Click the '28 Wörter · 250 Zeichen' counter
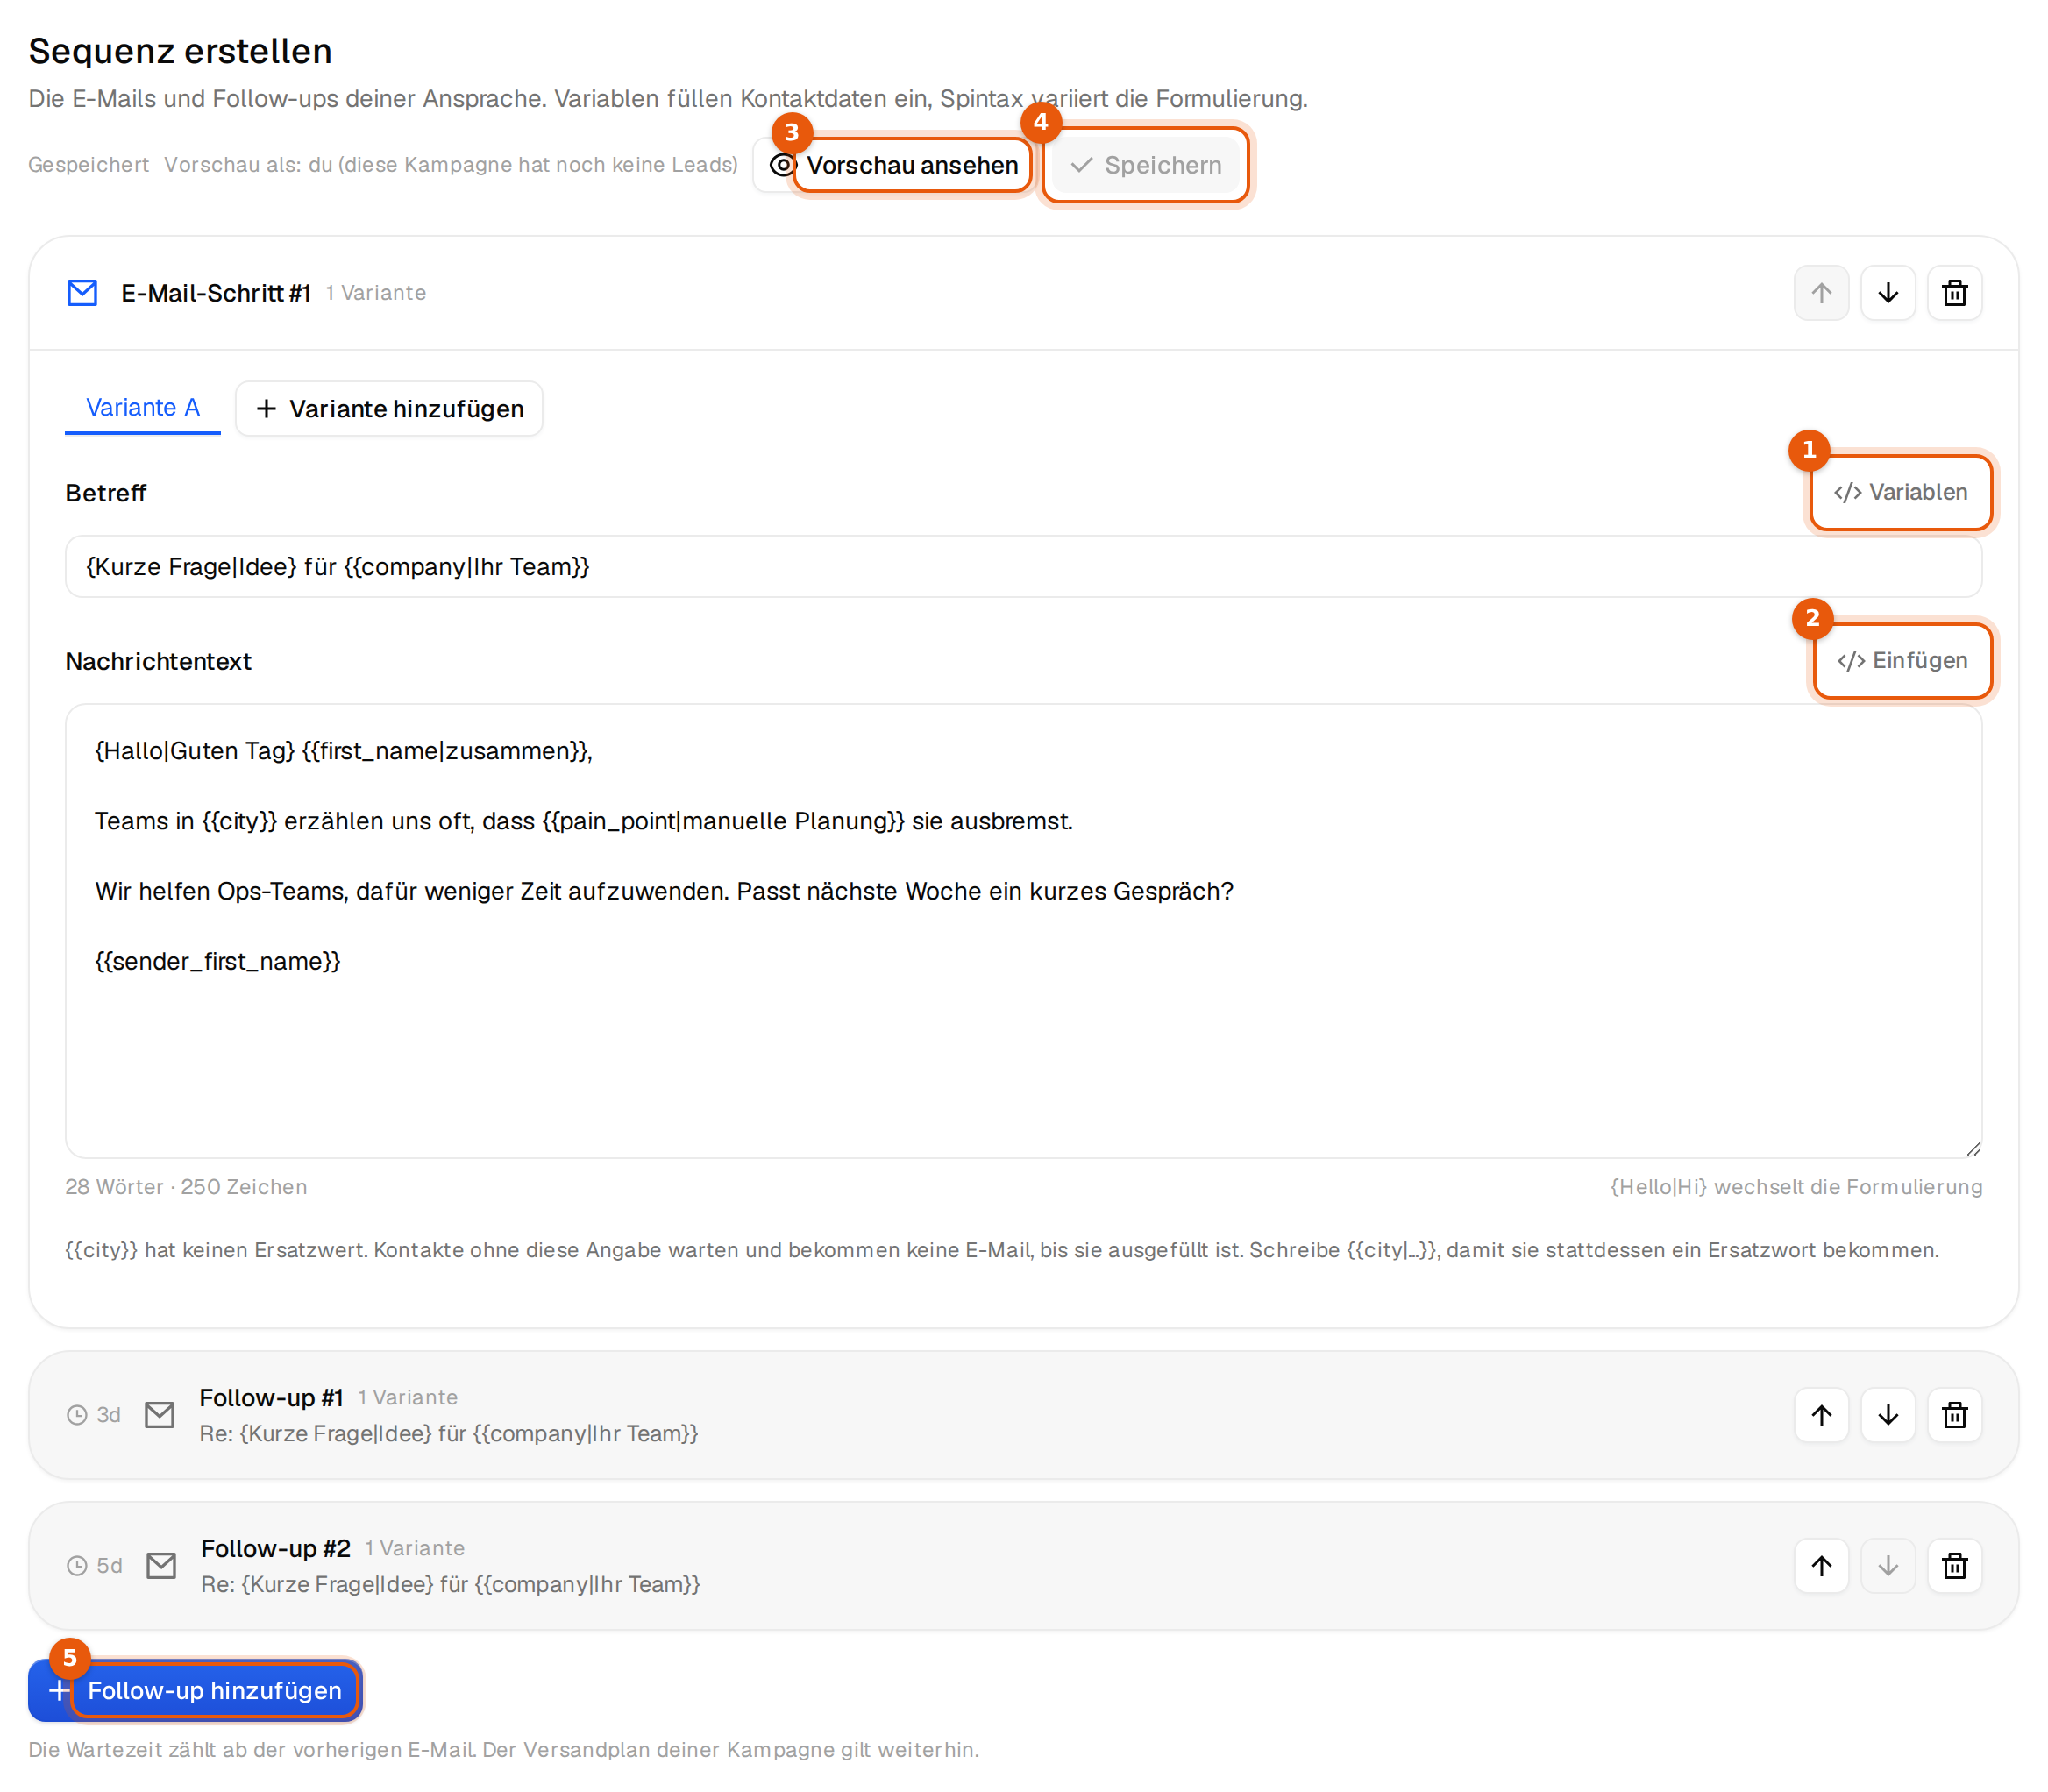Image resolution: width=2048 pixels, height=1792 pixels. (x=186, y=1187)
